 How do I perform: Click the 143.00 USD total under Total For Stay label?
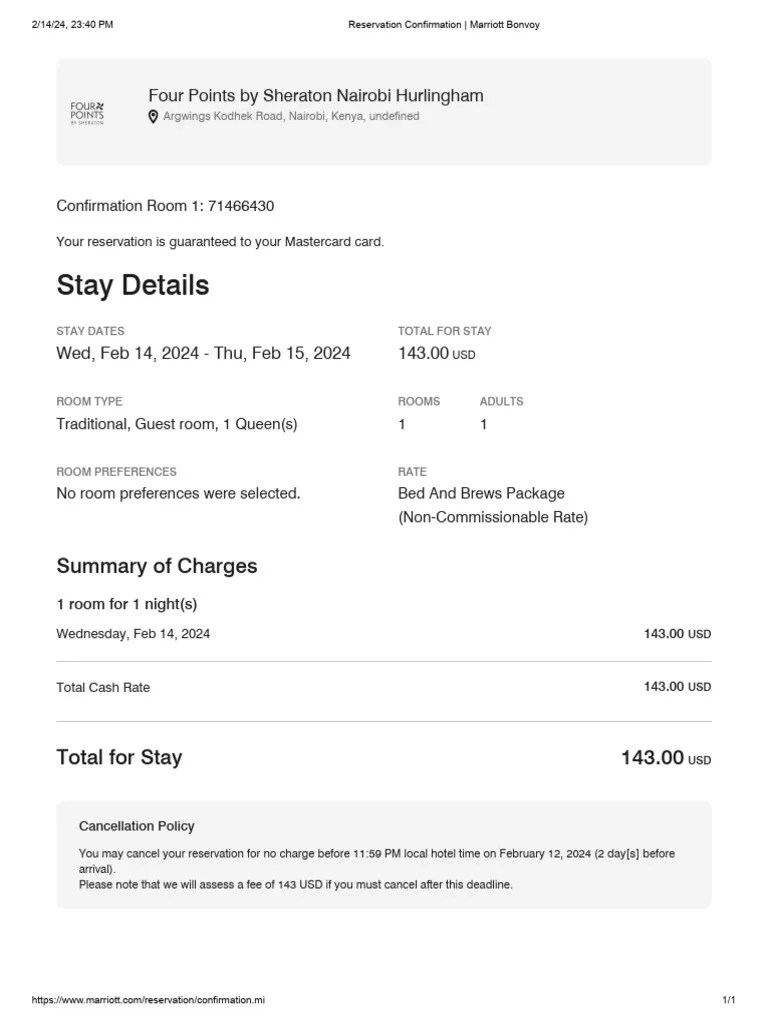(x=437, y=353)
